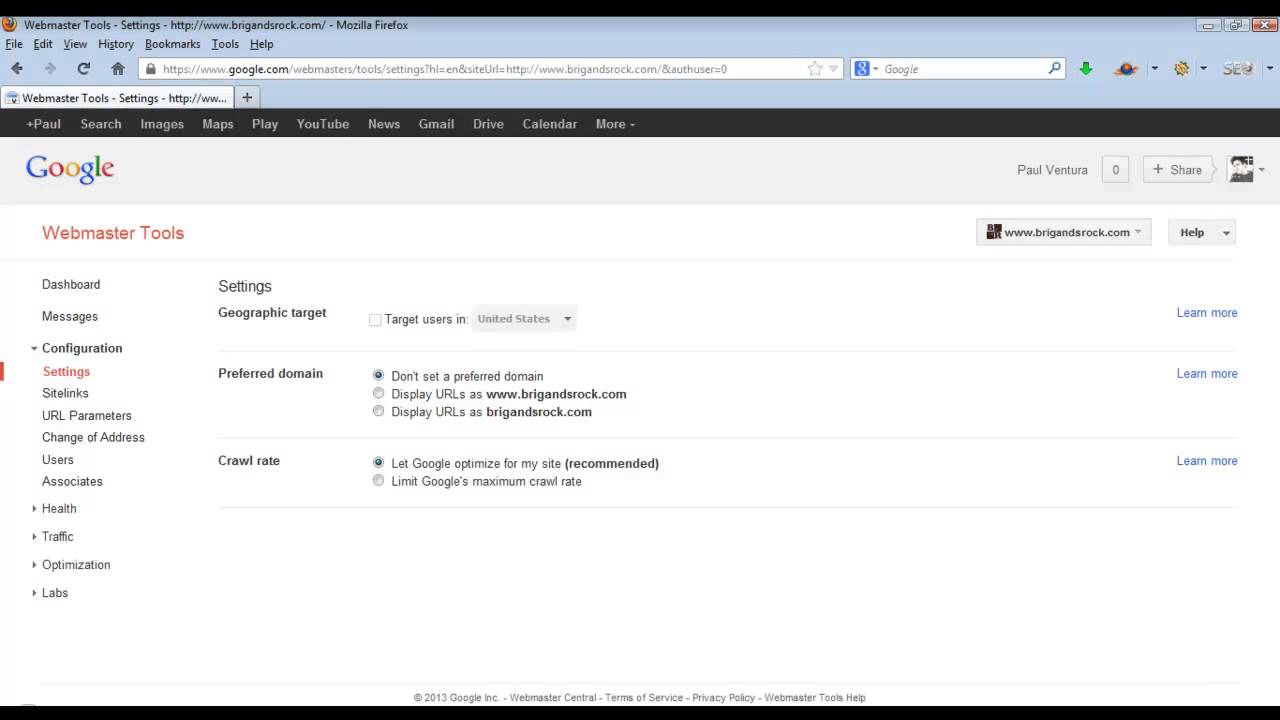Open Change of Address in sidebar

click(93, 437)
